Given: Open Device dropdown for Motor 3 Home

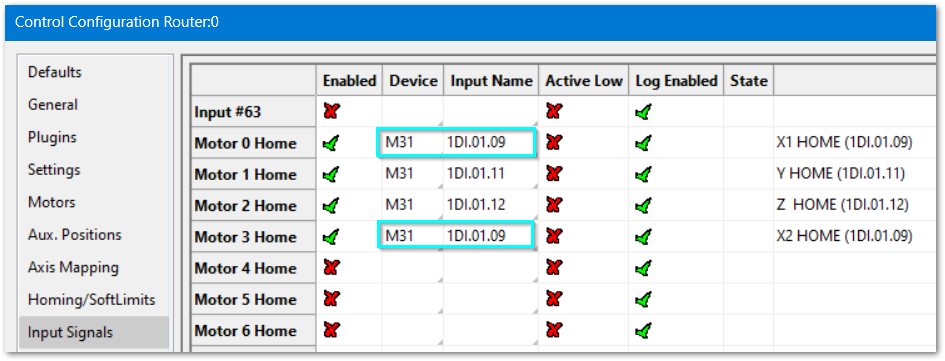Looking at the screenshot, I should (x=413, y=237).
